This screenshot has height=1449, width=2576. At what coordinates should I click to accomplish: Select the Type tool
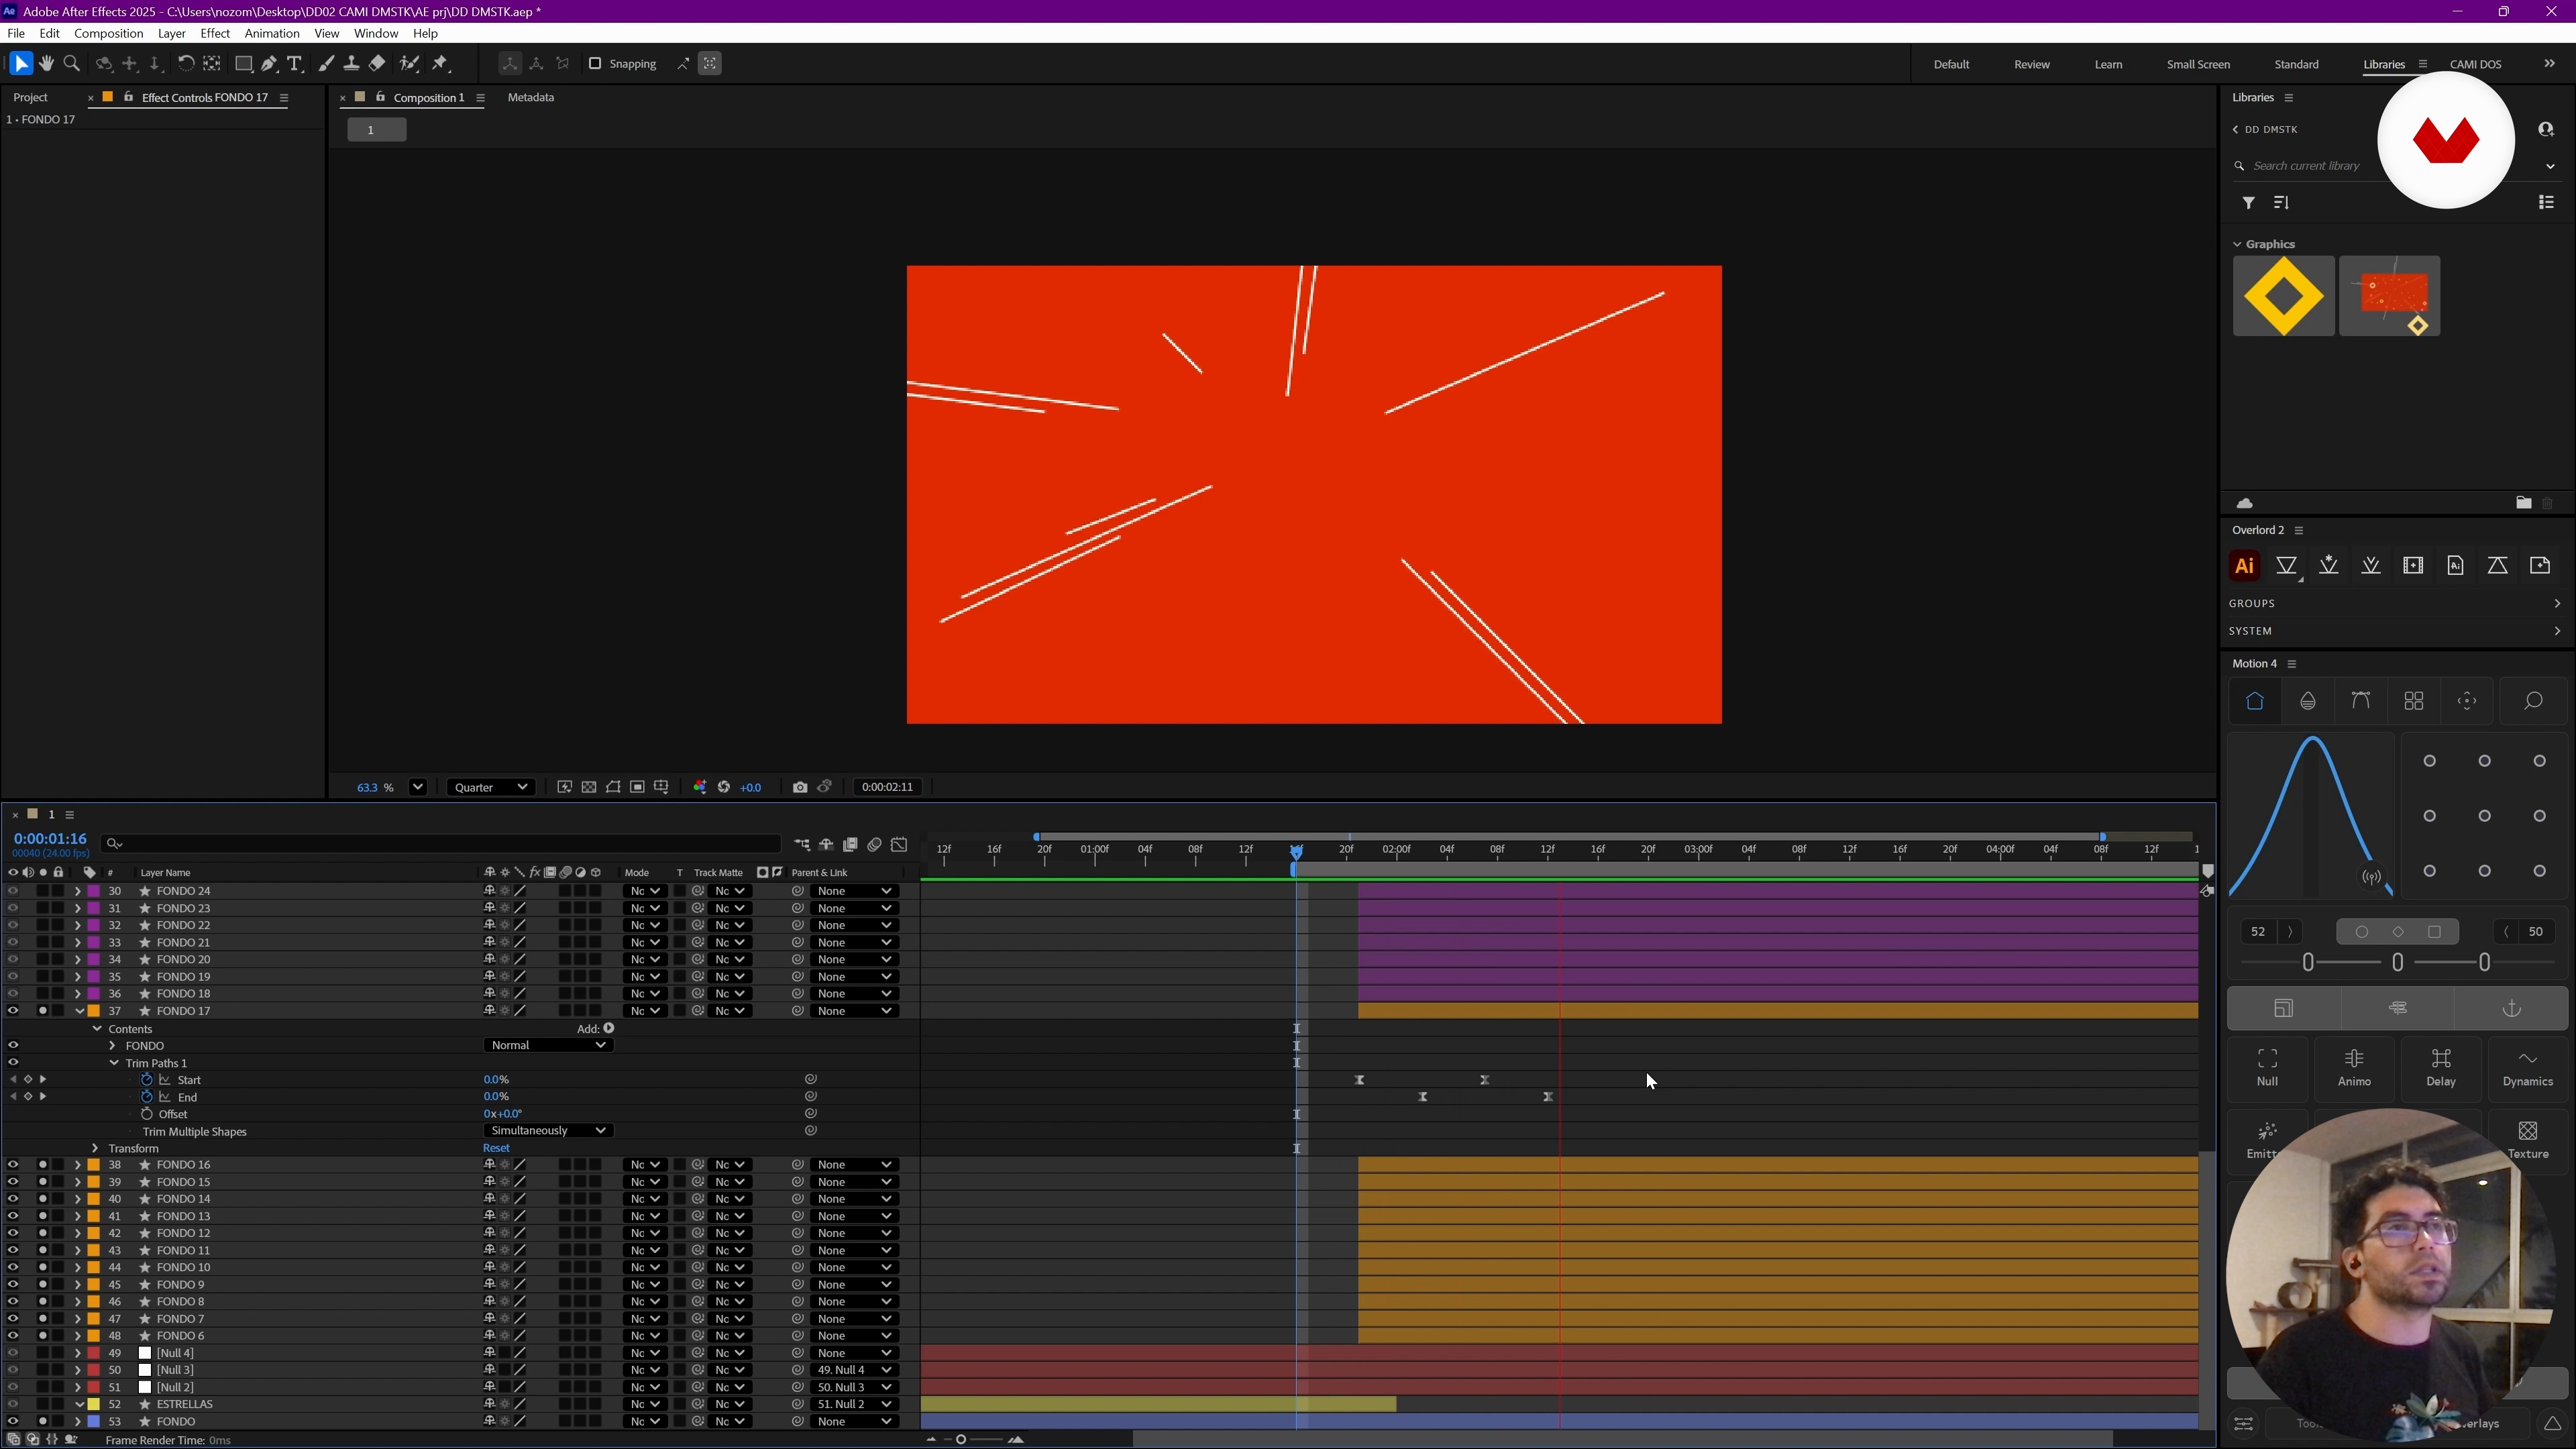(295, 64)
